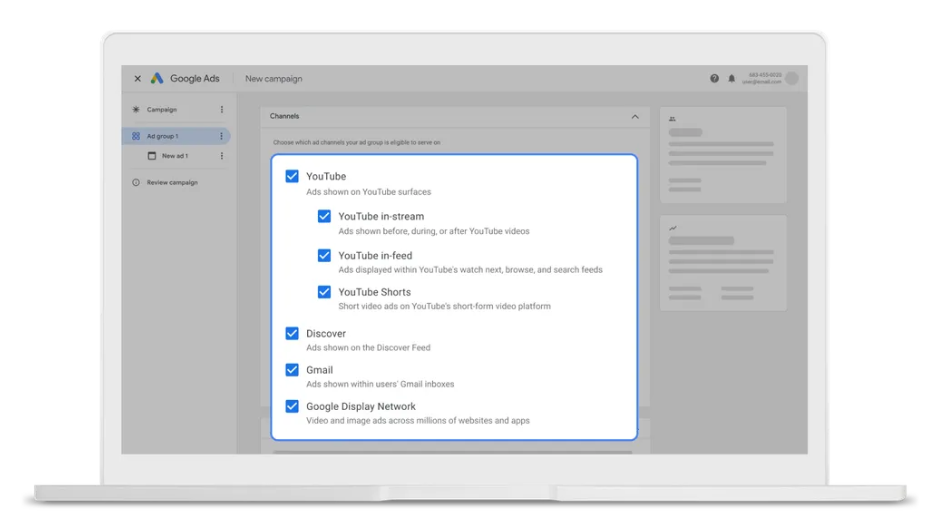Click the user account avatar
936x525 pixels.
792,79
